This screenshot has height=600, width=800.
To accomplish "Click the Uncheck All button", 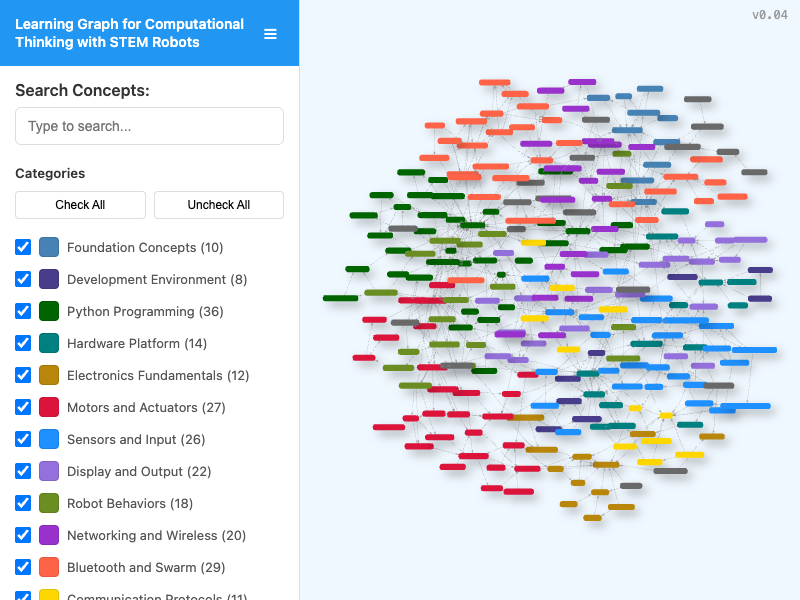I will click(x=219, y=205).
